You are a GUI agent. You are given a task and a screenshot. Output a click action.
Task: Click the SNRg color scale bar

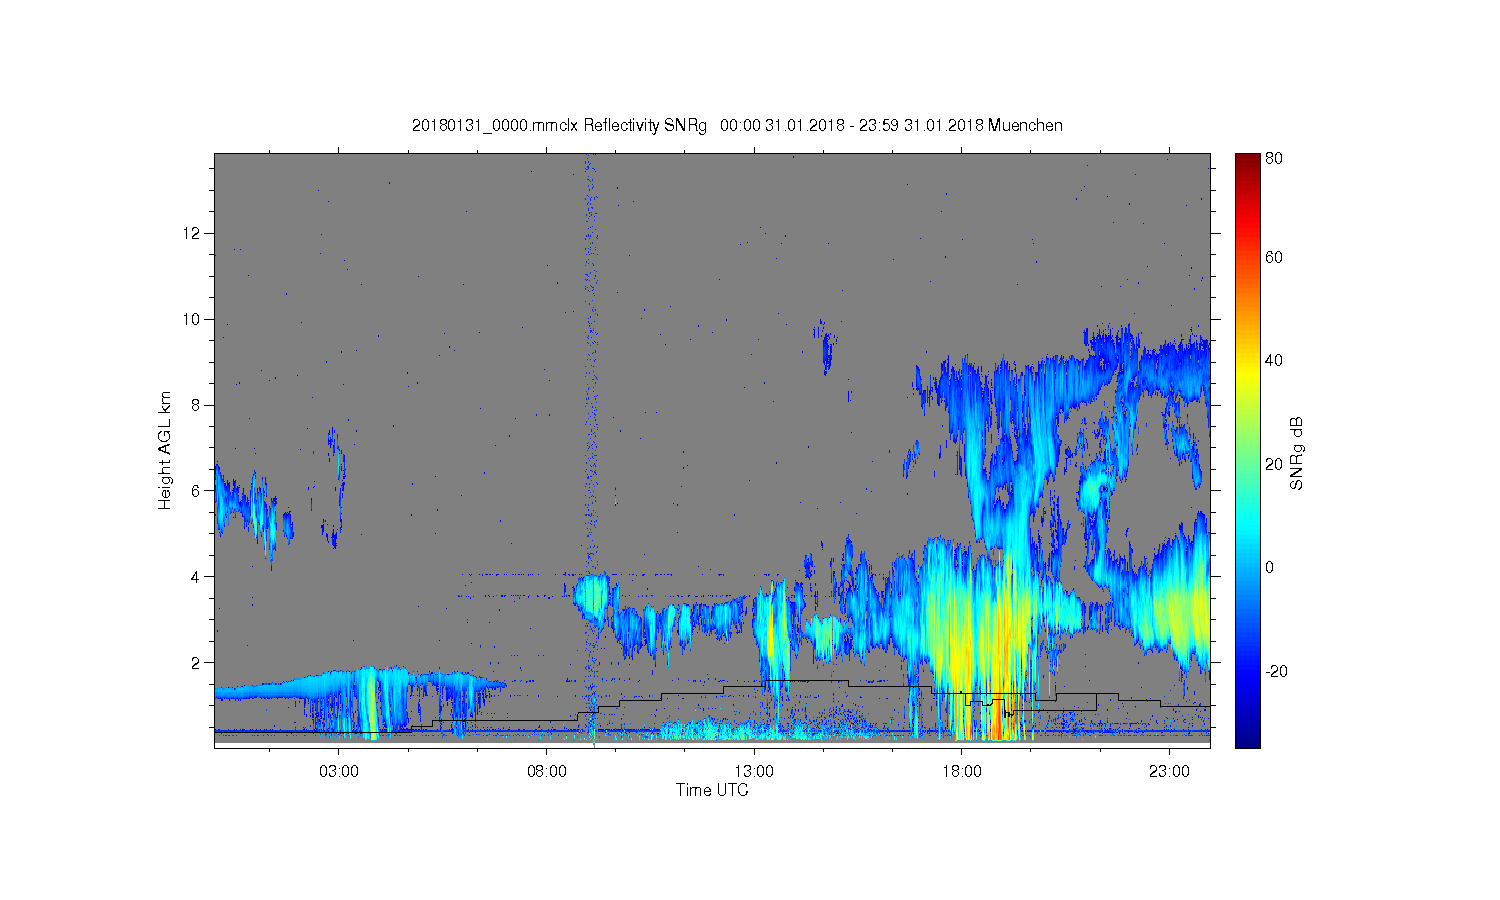click(1247, 450)
